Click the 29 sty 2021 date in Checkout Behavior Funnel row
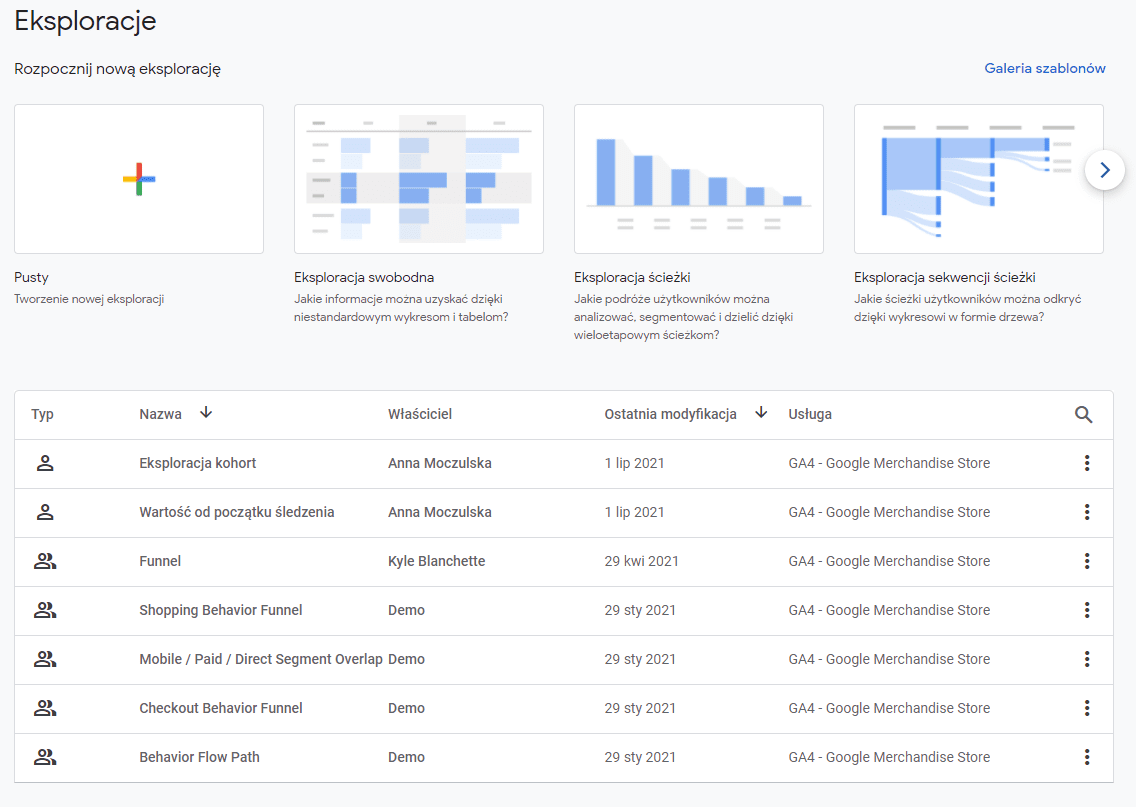This screenshot has height=807, width=1136. coord(640,708)
